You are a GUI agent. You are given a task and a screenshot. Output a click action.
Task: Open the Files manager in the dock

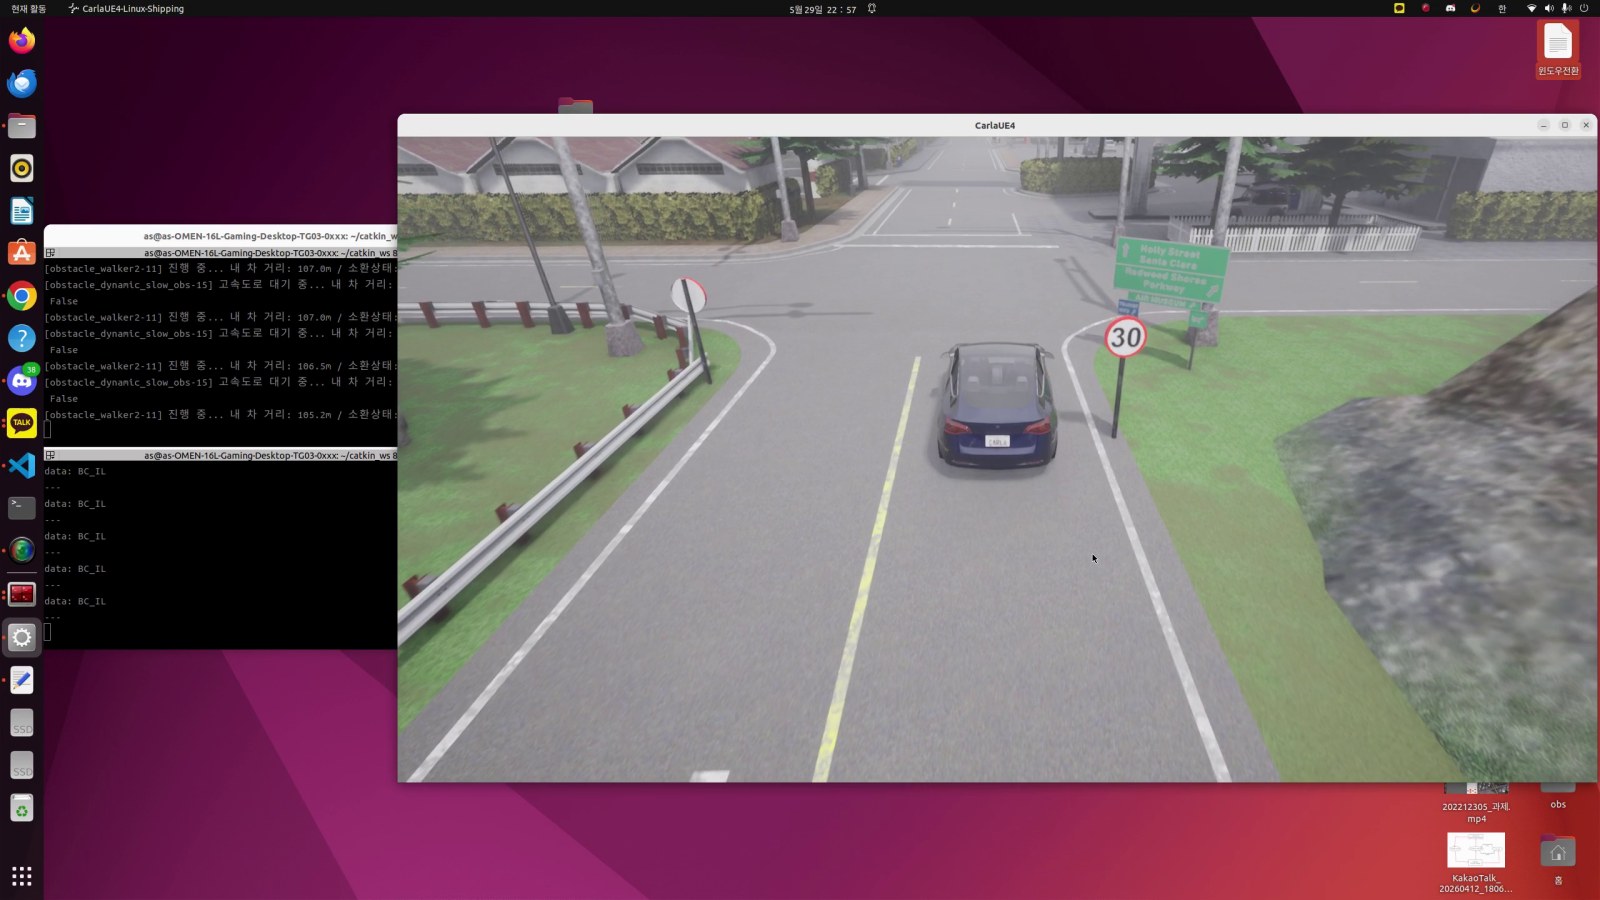point(22,126)
